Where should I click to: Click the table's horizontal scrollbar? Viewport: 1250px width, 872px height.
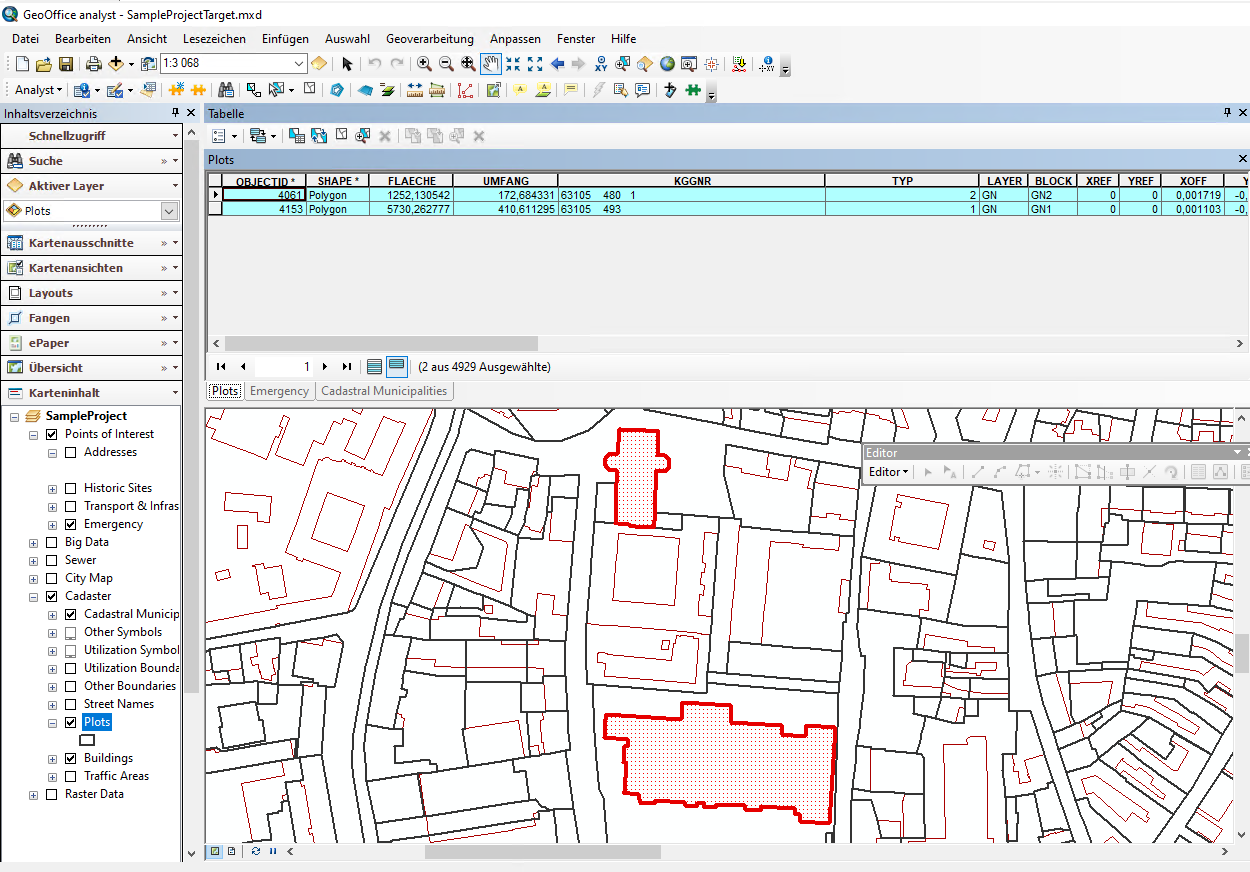380,343
